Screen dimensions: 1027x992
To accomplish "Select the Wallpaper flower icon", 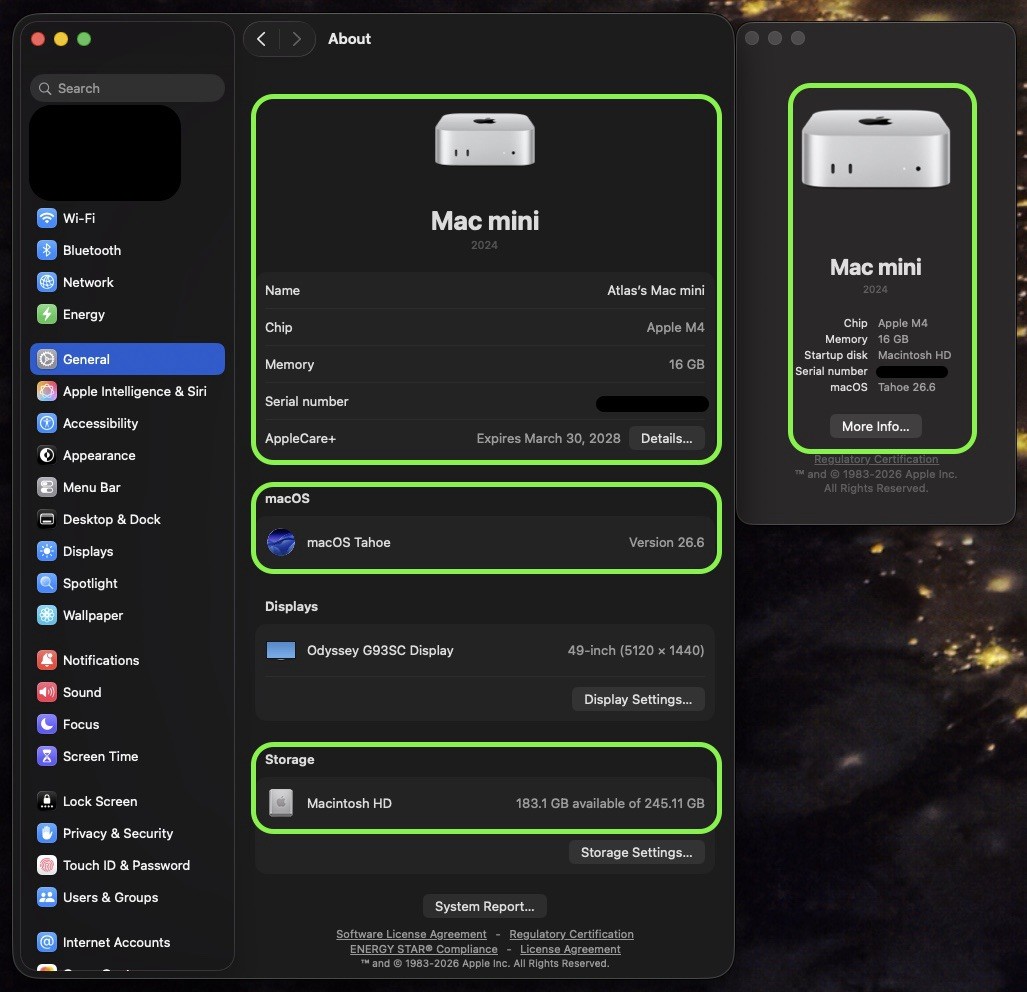I will click(x=47, y=615).
